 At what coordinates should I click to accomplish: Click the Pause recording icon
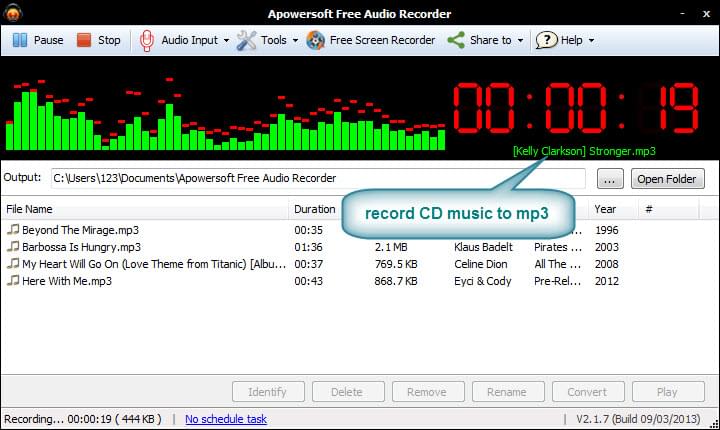tap(20, 40)
